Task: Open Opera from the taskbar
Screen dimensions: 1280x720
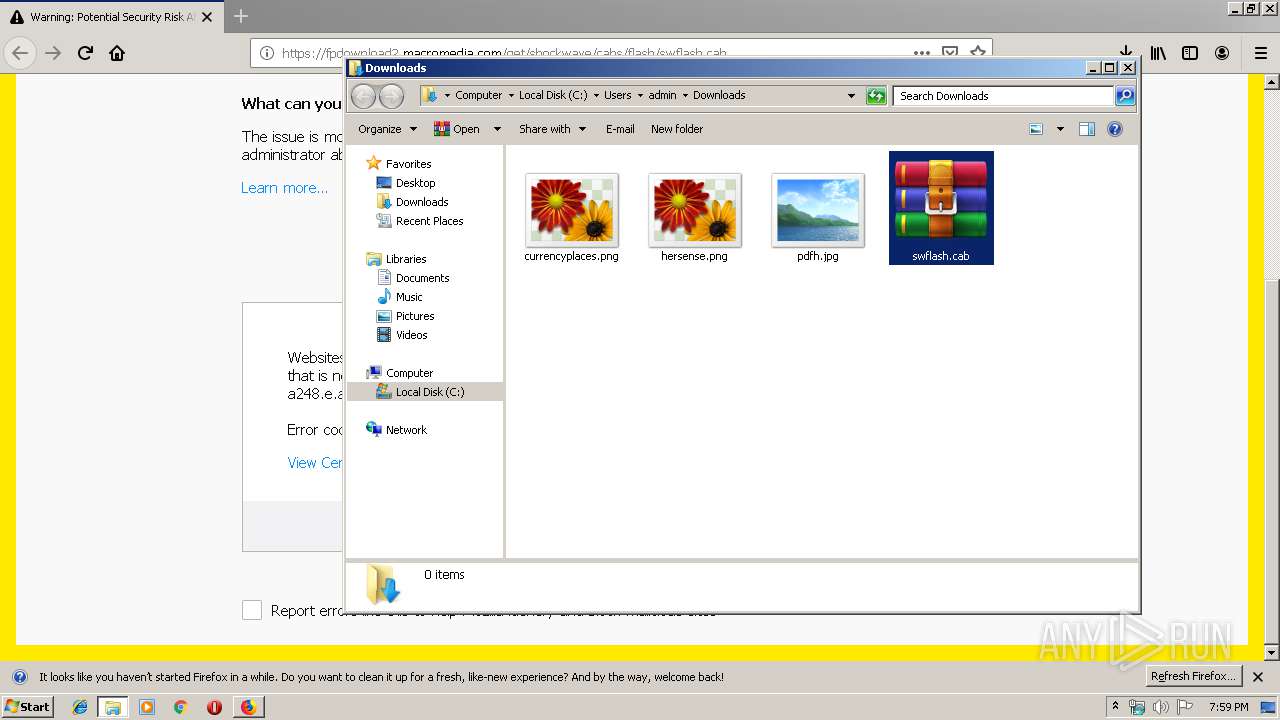Action: tap(214, 707)
